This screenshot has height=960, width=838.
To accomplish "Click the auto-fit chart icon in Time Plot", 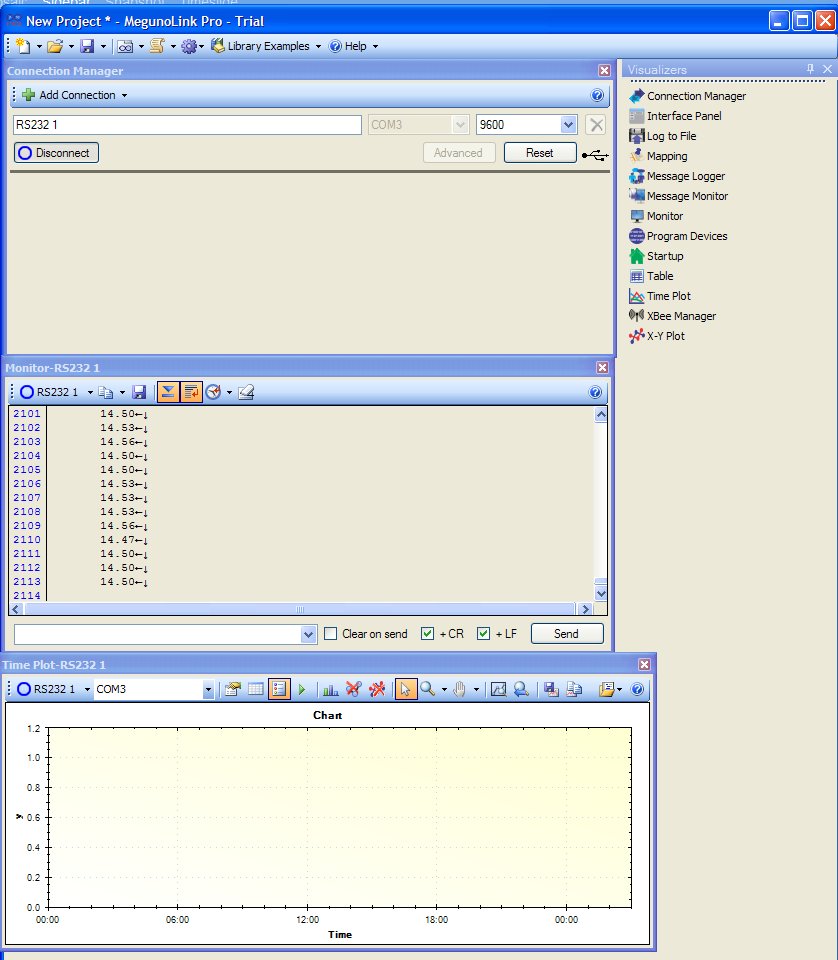I will [498, 689].
